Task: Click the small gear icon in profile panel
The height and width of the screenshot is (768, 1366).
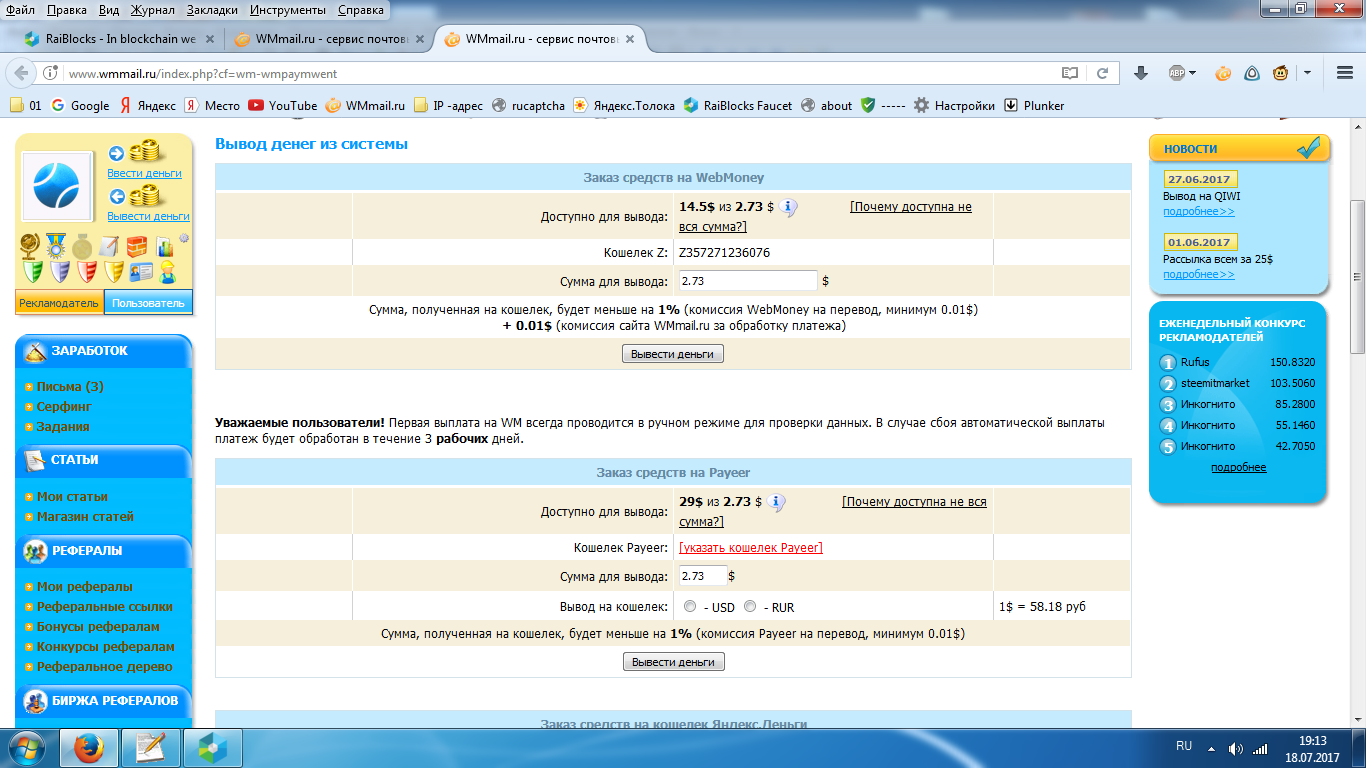Action: (x=184, y=238)
